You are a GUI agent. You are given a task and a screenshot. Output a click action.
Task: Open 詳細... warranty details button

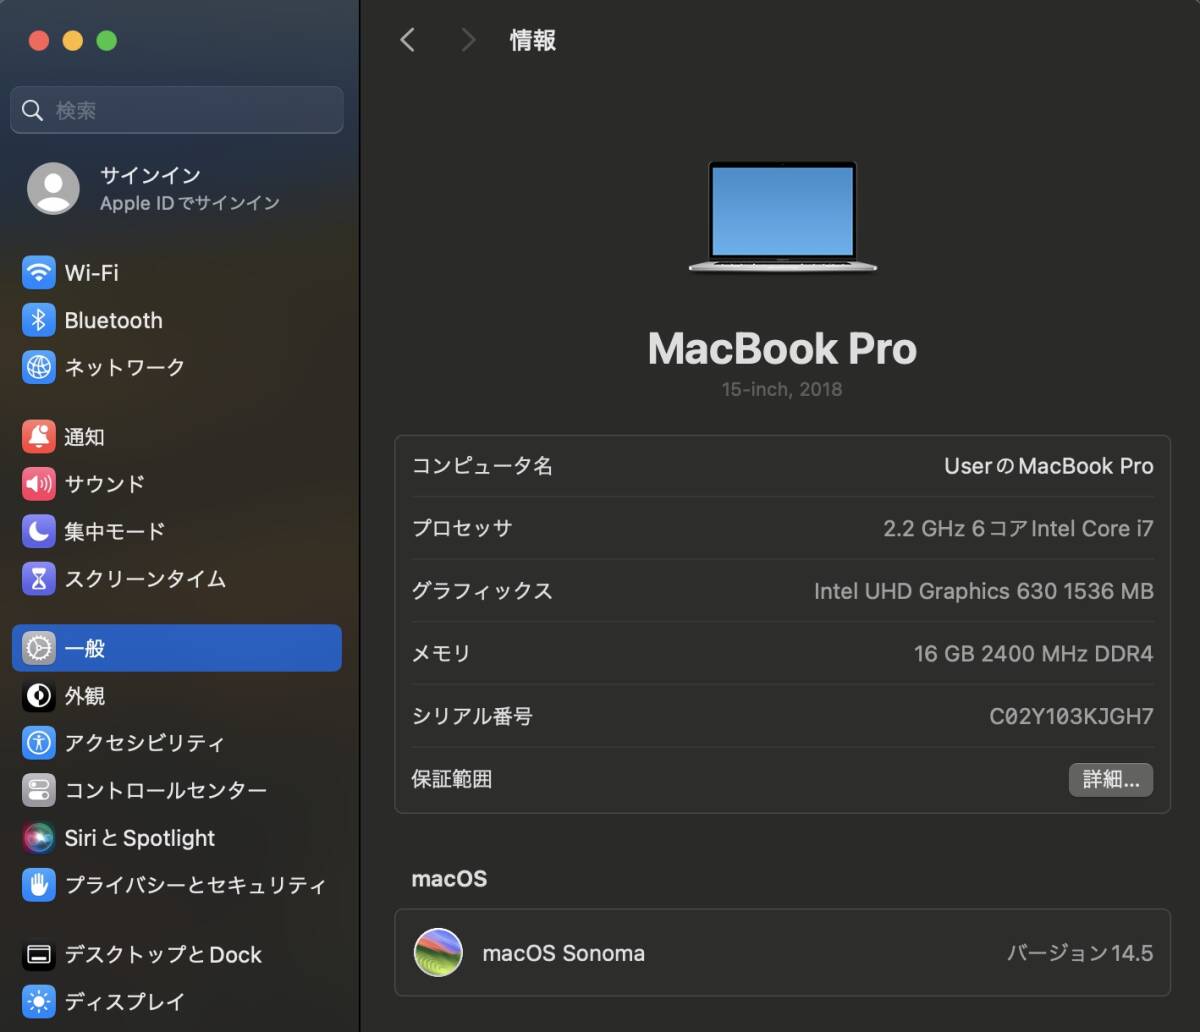tap(1111, 780)
